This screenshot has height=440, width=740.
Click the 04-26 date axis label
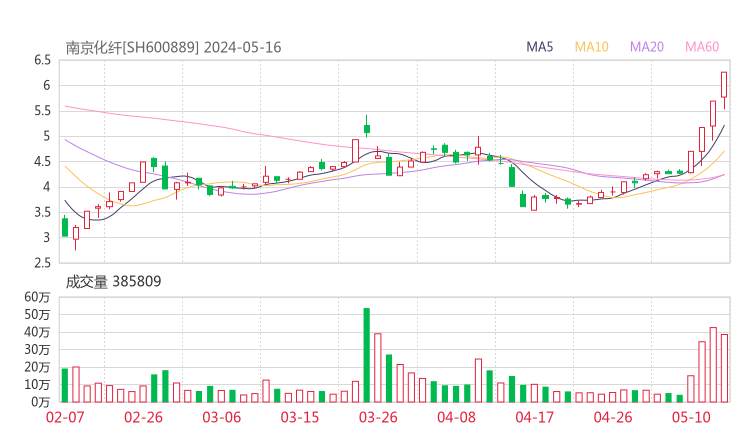pos(613,417)
